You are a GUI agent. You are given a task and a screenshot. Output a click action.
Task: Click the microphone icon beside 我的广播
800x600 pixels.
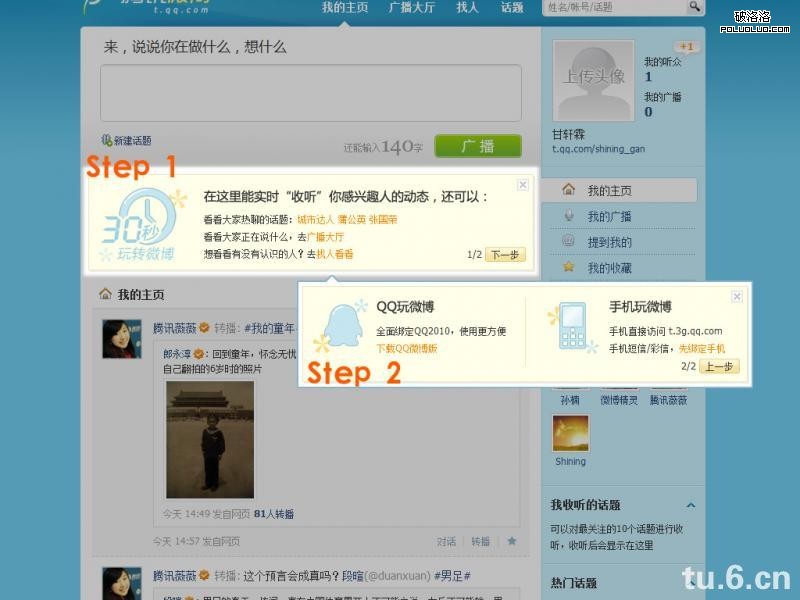coord(568,216)
